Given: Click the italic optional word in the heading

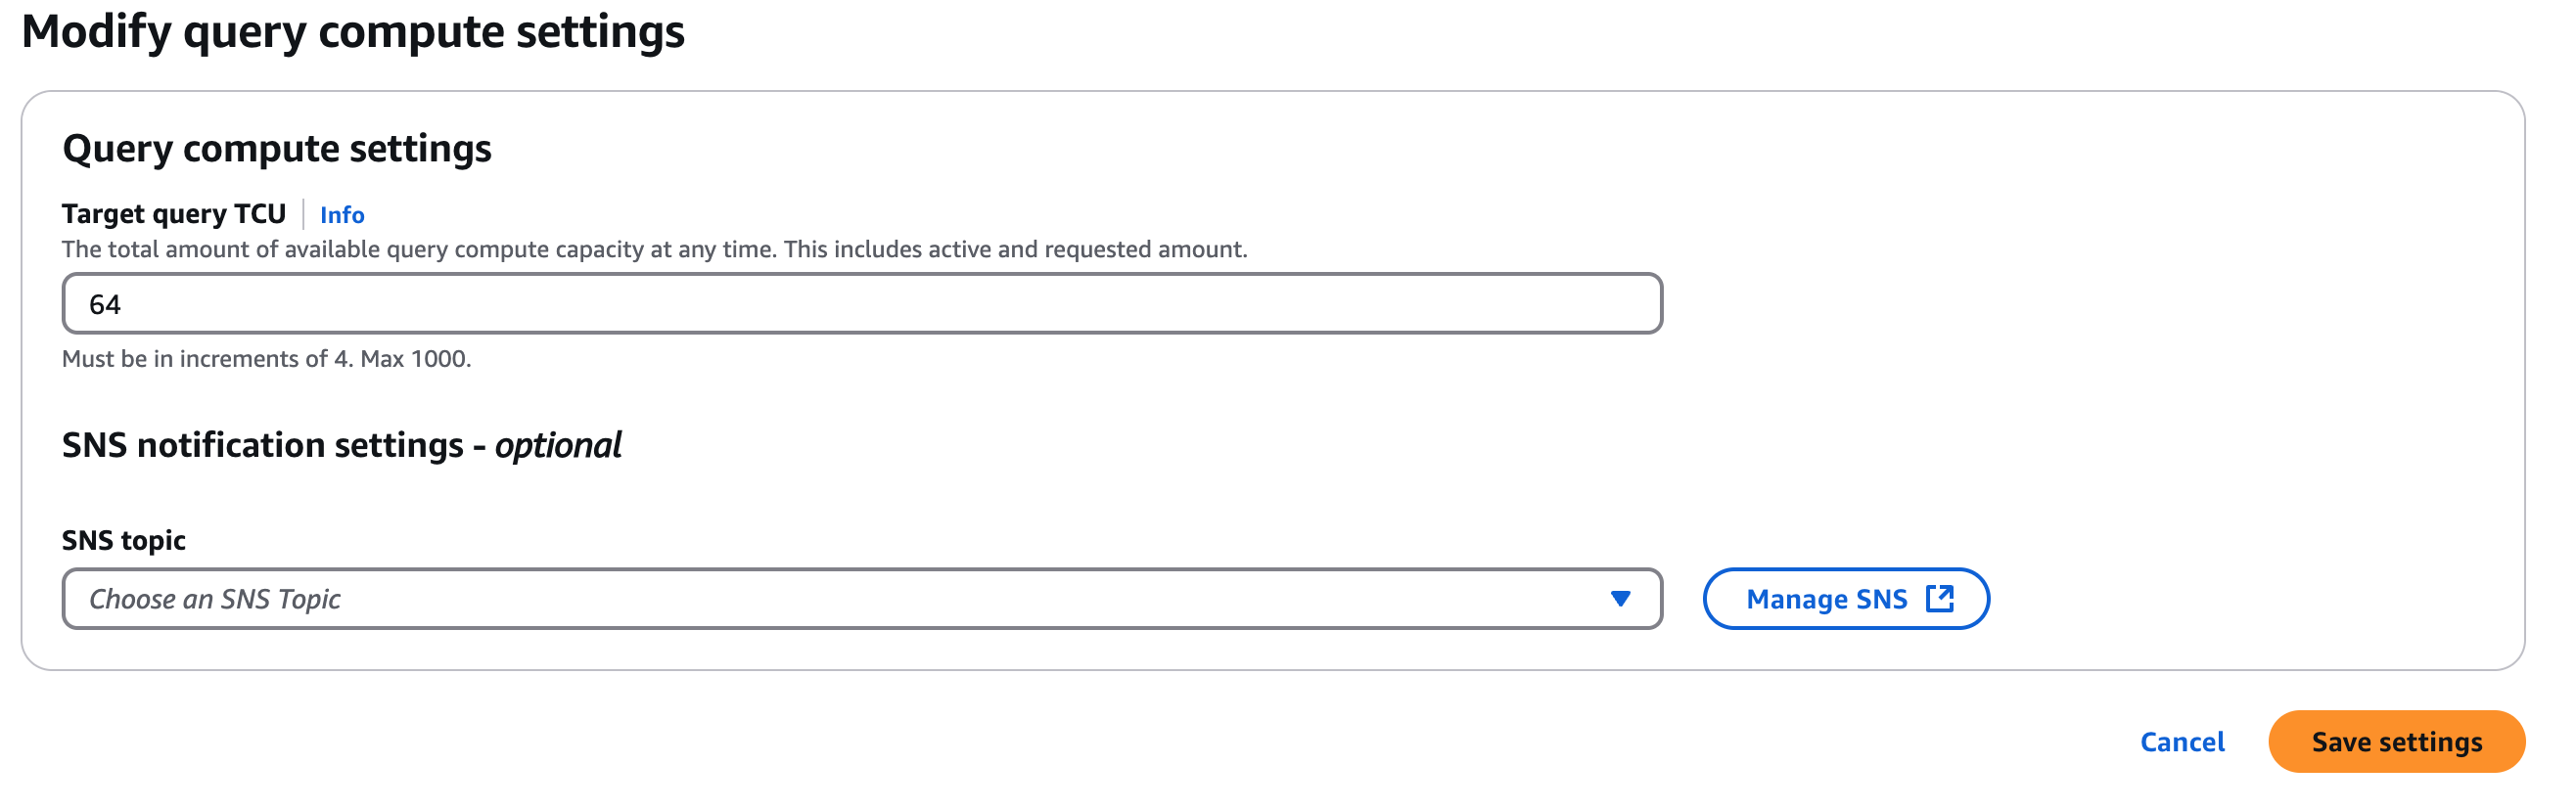Looking at the screenshot, I should tap(558, 445).
